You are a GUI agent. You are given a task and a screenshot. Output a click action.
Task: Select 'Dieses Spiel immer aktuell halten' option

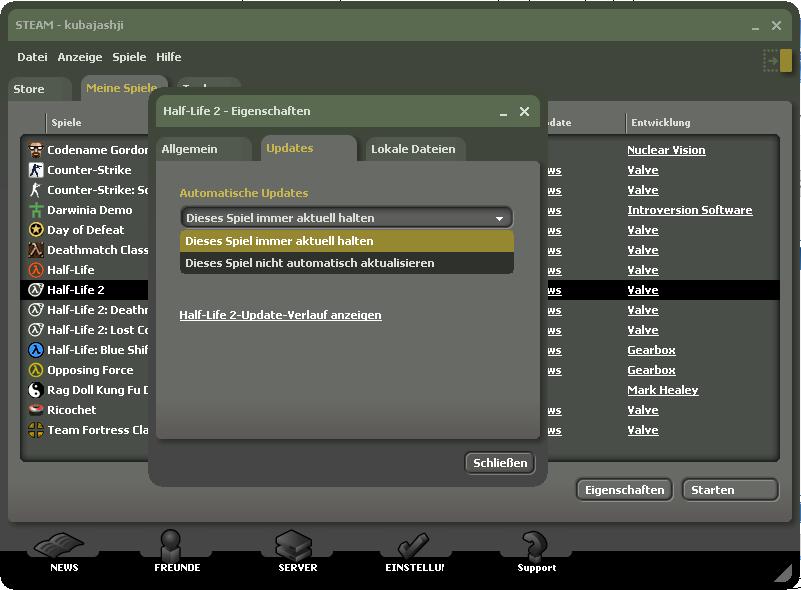(x=347, y=241)
